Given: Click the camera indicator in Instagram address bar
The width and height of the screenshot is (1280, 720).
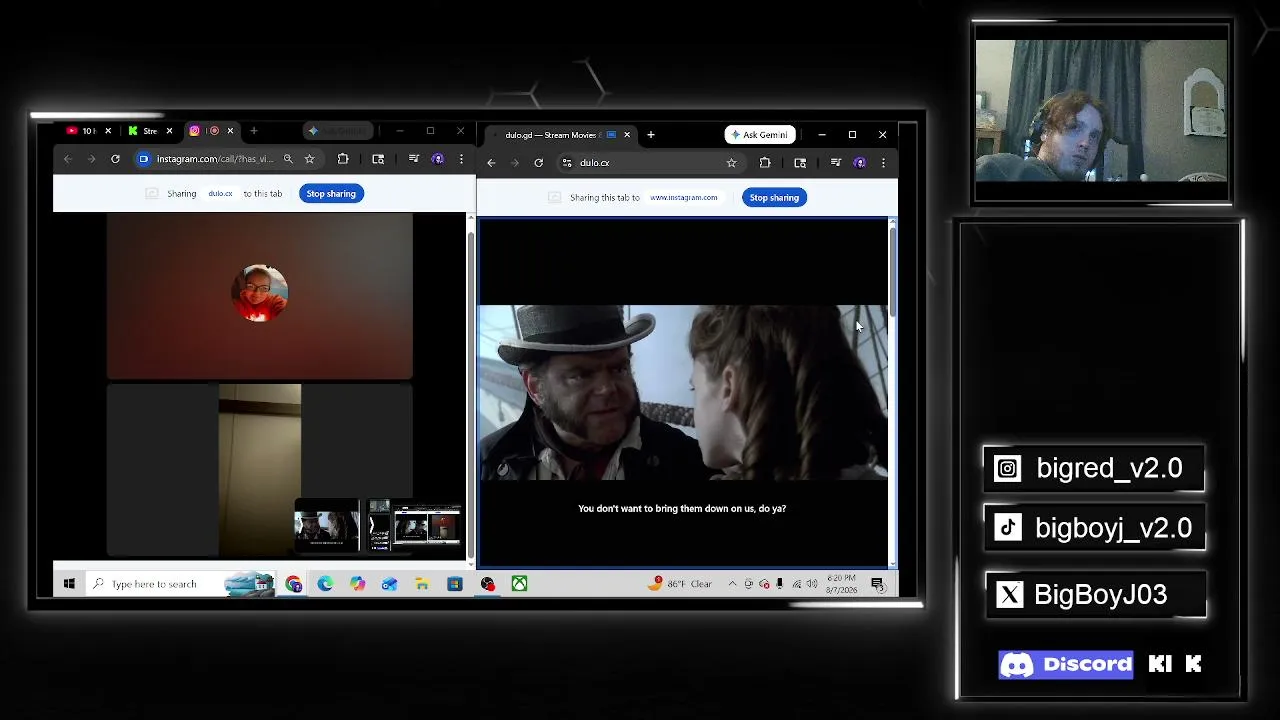Looking at the screenshot, I should click(143, 159).
